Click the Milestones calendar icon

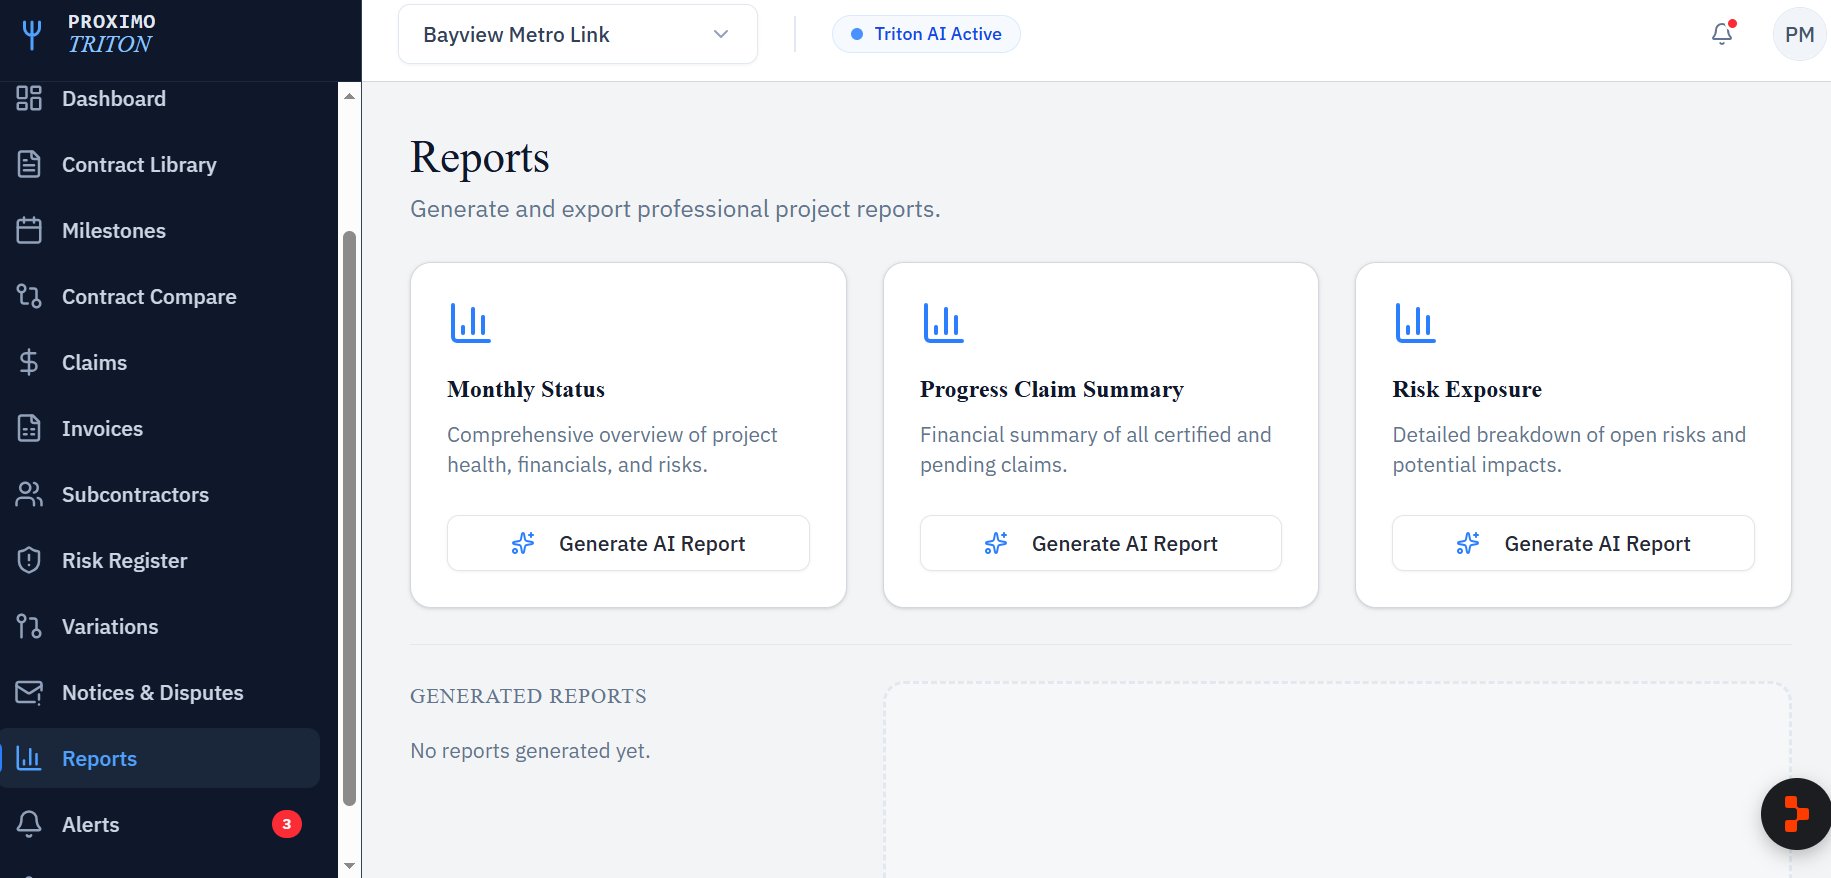(x=29, y=230)
